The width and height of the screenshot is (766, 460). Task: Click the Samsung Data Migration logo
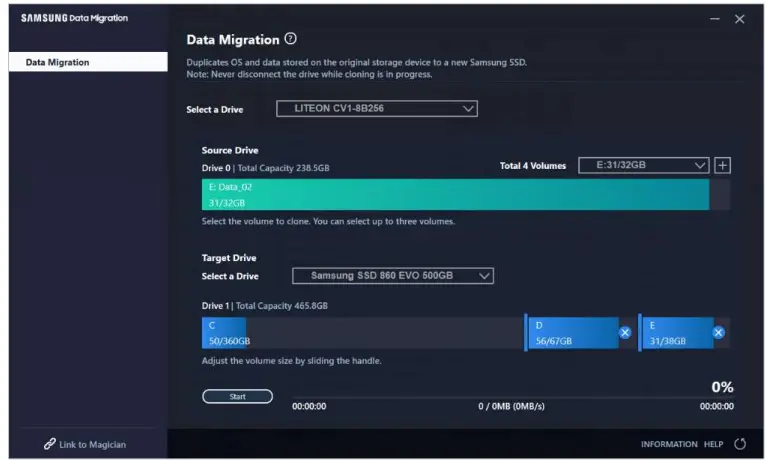[74, 18]
